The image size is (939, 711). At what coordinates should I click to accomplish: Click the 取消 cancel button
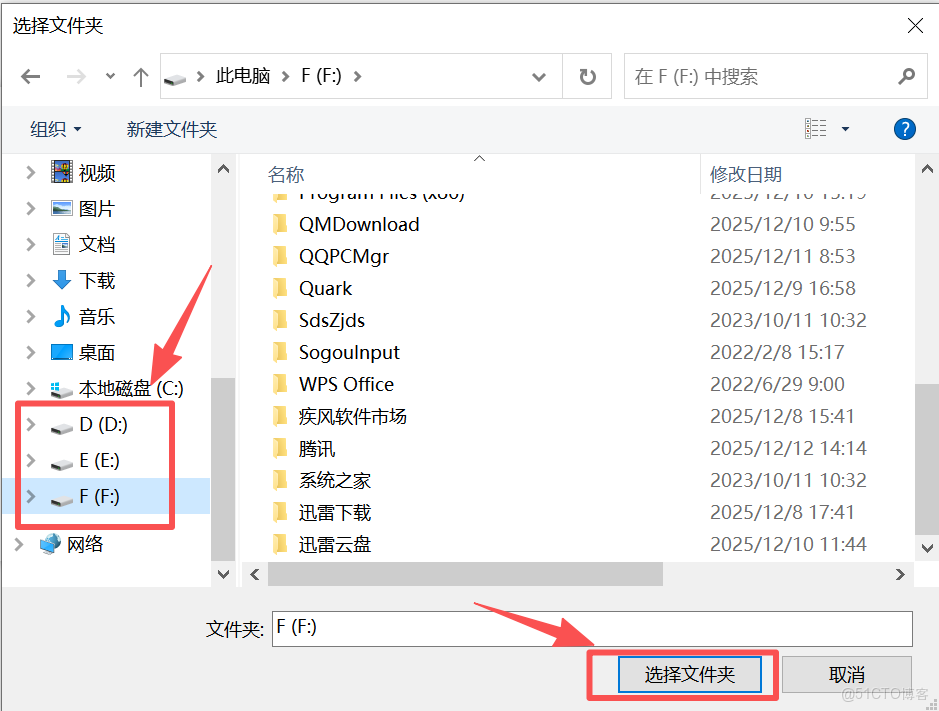(x=847, y=674)
